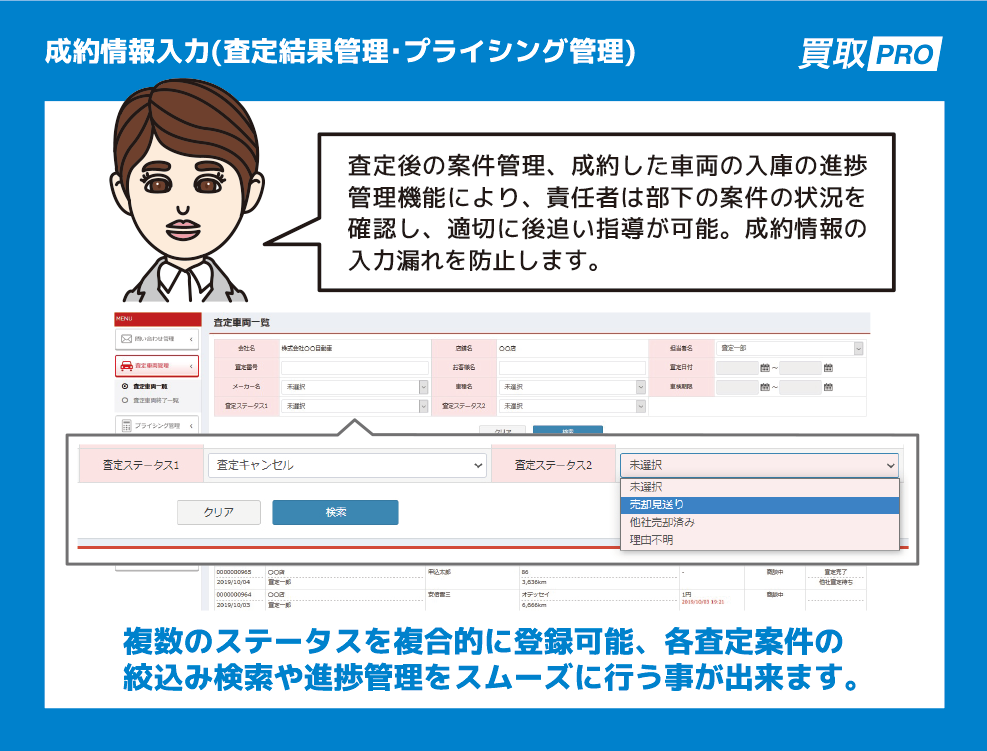Click the envelope icon for 問い合わせ管理
The image size is (987, 751).
126,339
